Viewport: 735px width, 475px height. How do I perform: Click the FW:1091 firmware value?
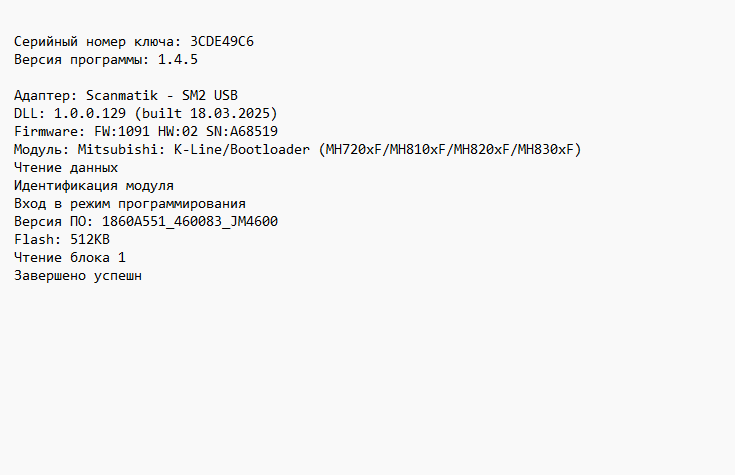(120, 132)
